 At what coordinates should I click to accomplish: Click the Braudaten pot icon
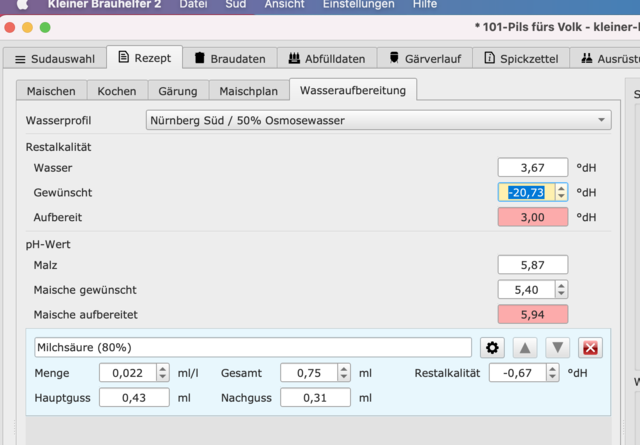coord(199,58)
